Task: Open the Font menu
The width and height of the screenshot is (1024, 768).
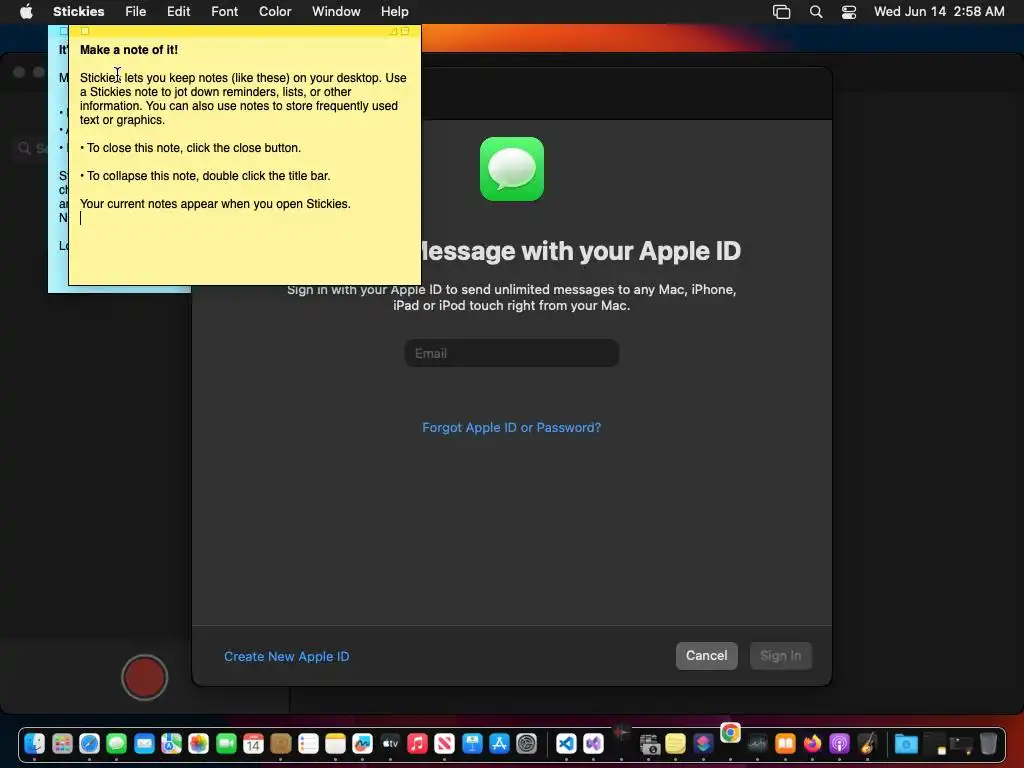Action: (x=225, y=12)
